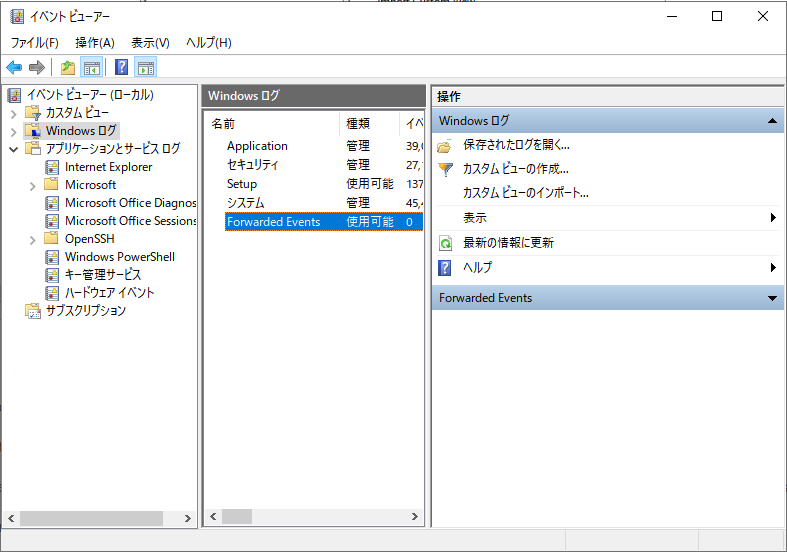
Task: Click カスタム ビューのインポート... action
Action: 525,193
